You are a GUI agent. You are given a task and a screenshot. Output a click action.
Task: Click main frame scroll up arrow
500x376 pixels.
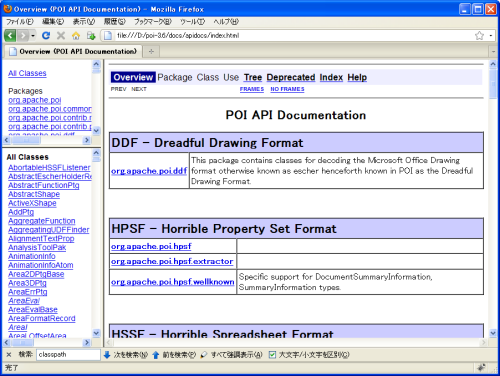(493, 64)
